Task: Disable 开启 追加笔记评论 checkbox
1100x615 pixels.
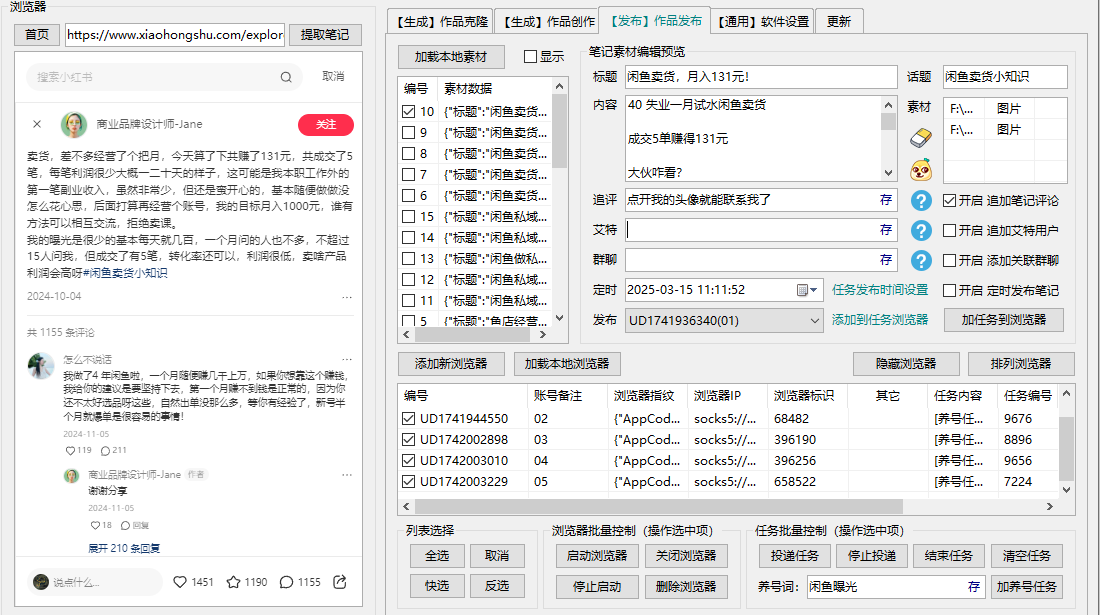Action: 949,201
